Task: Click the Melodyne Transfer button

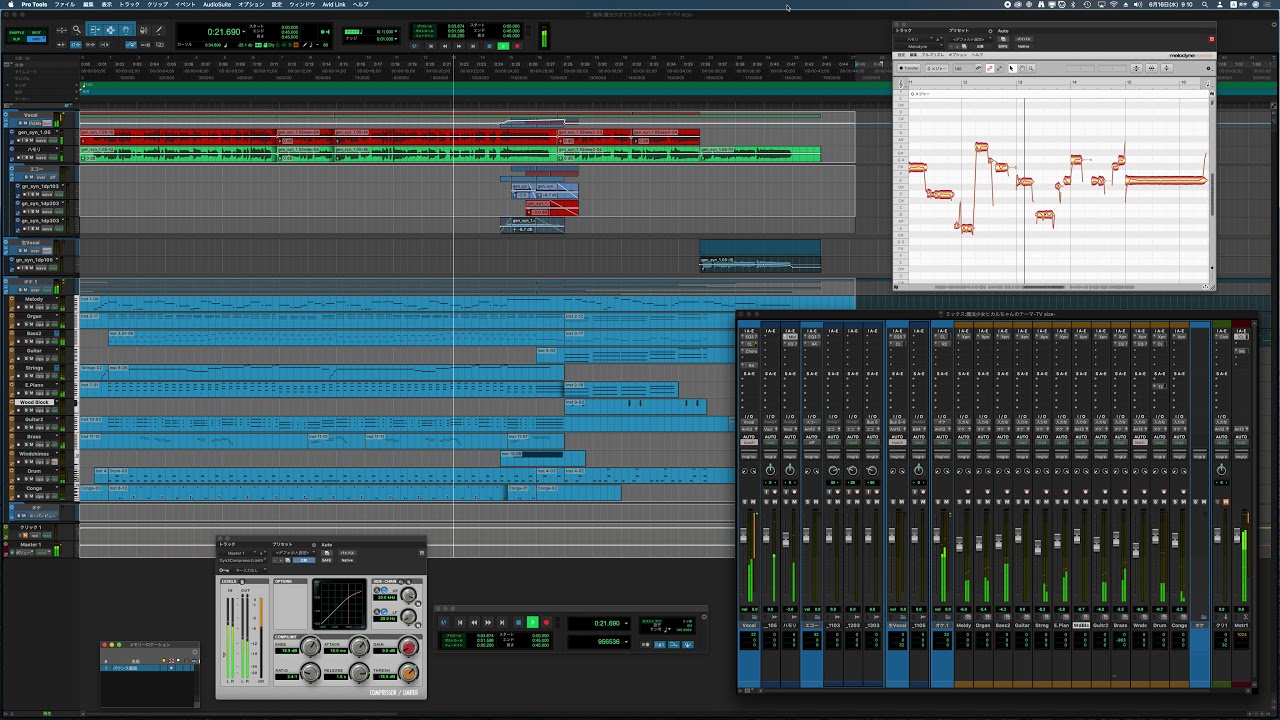Action: point(909,68)
